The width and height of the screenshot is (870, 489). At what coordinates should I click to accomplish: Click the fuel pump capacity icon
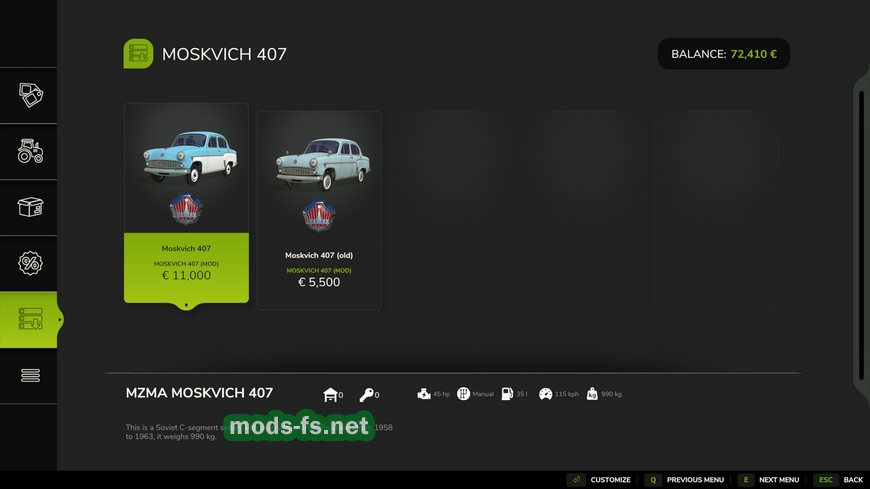(507, 394)
